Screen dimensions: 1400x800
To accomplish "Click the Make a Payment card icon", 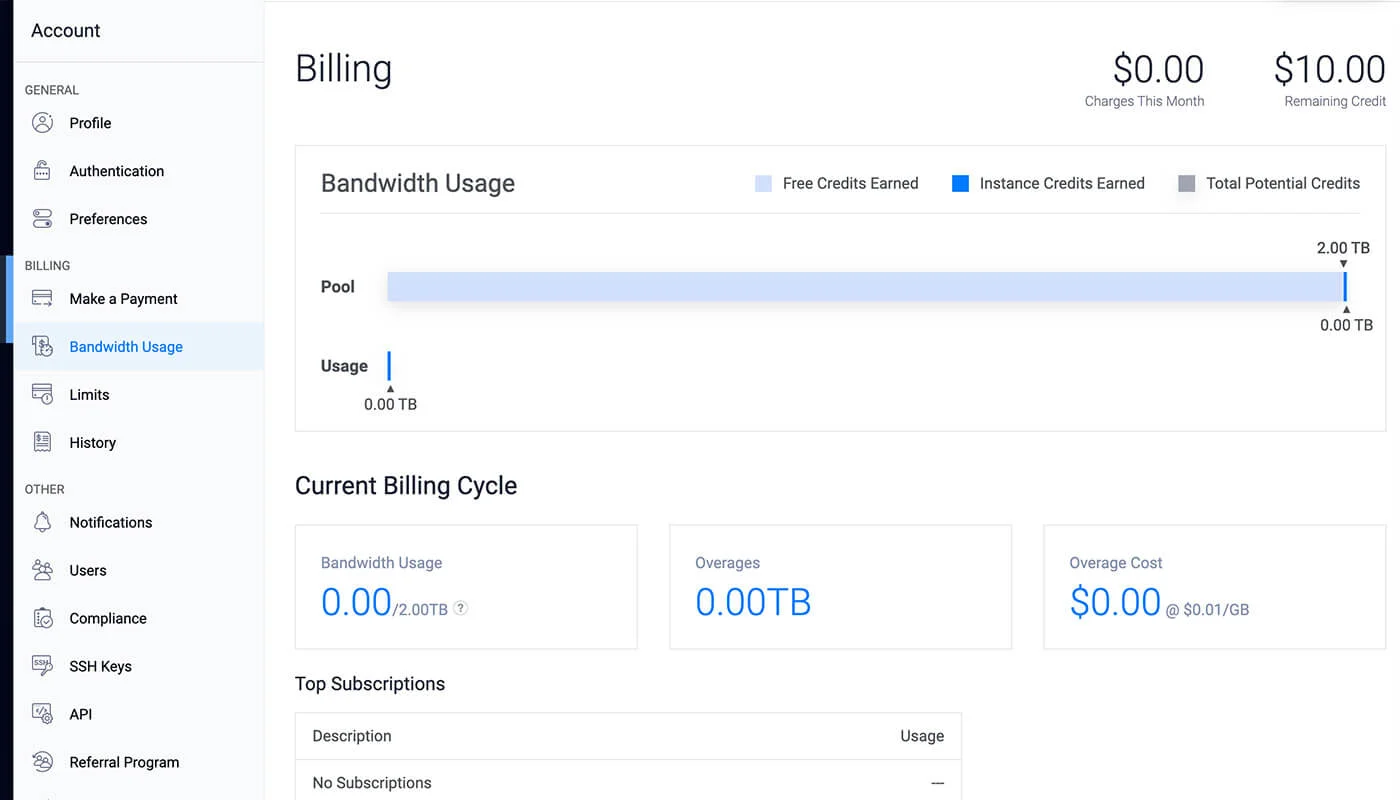I will coord(43,298).
